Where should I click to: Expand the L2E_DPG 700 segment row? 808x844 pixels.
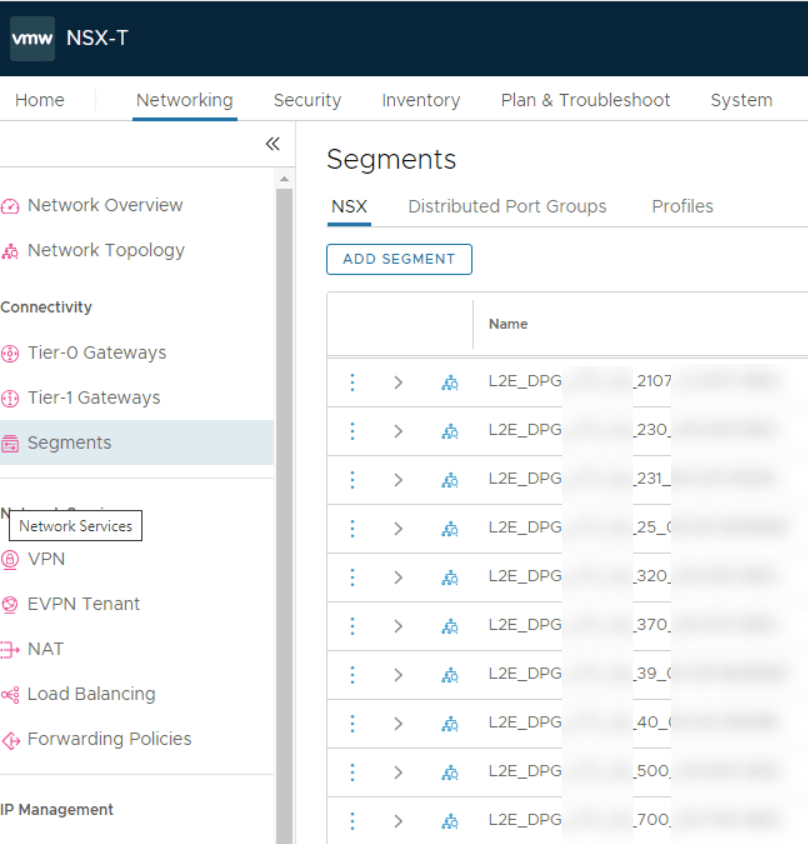398,821
